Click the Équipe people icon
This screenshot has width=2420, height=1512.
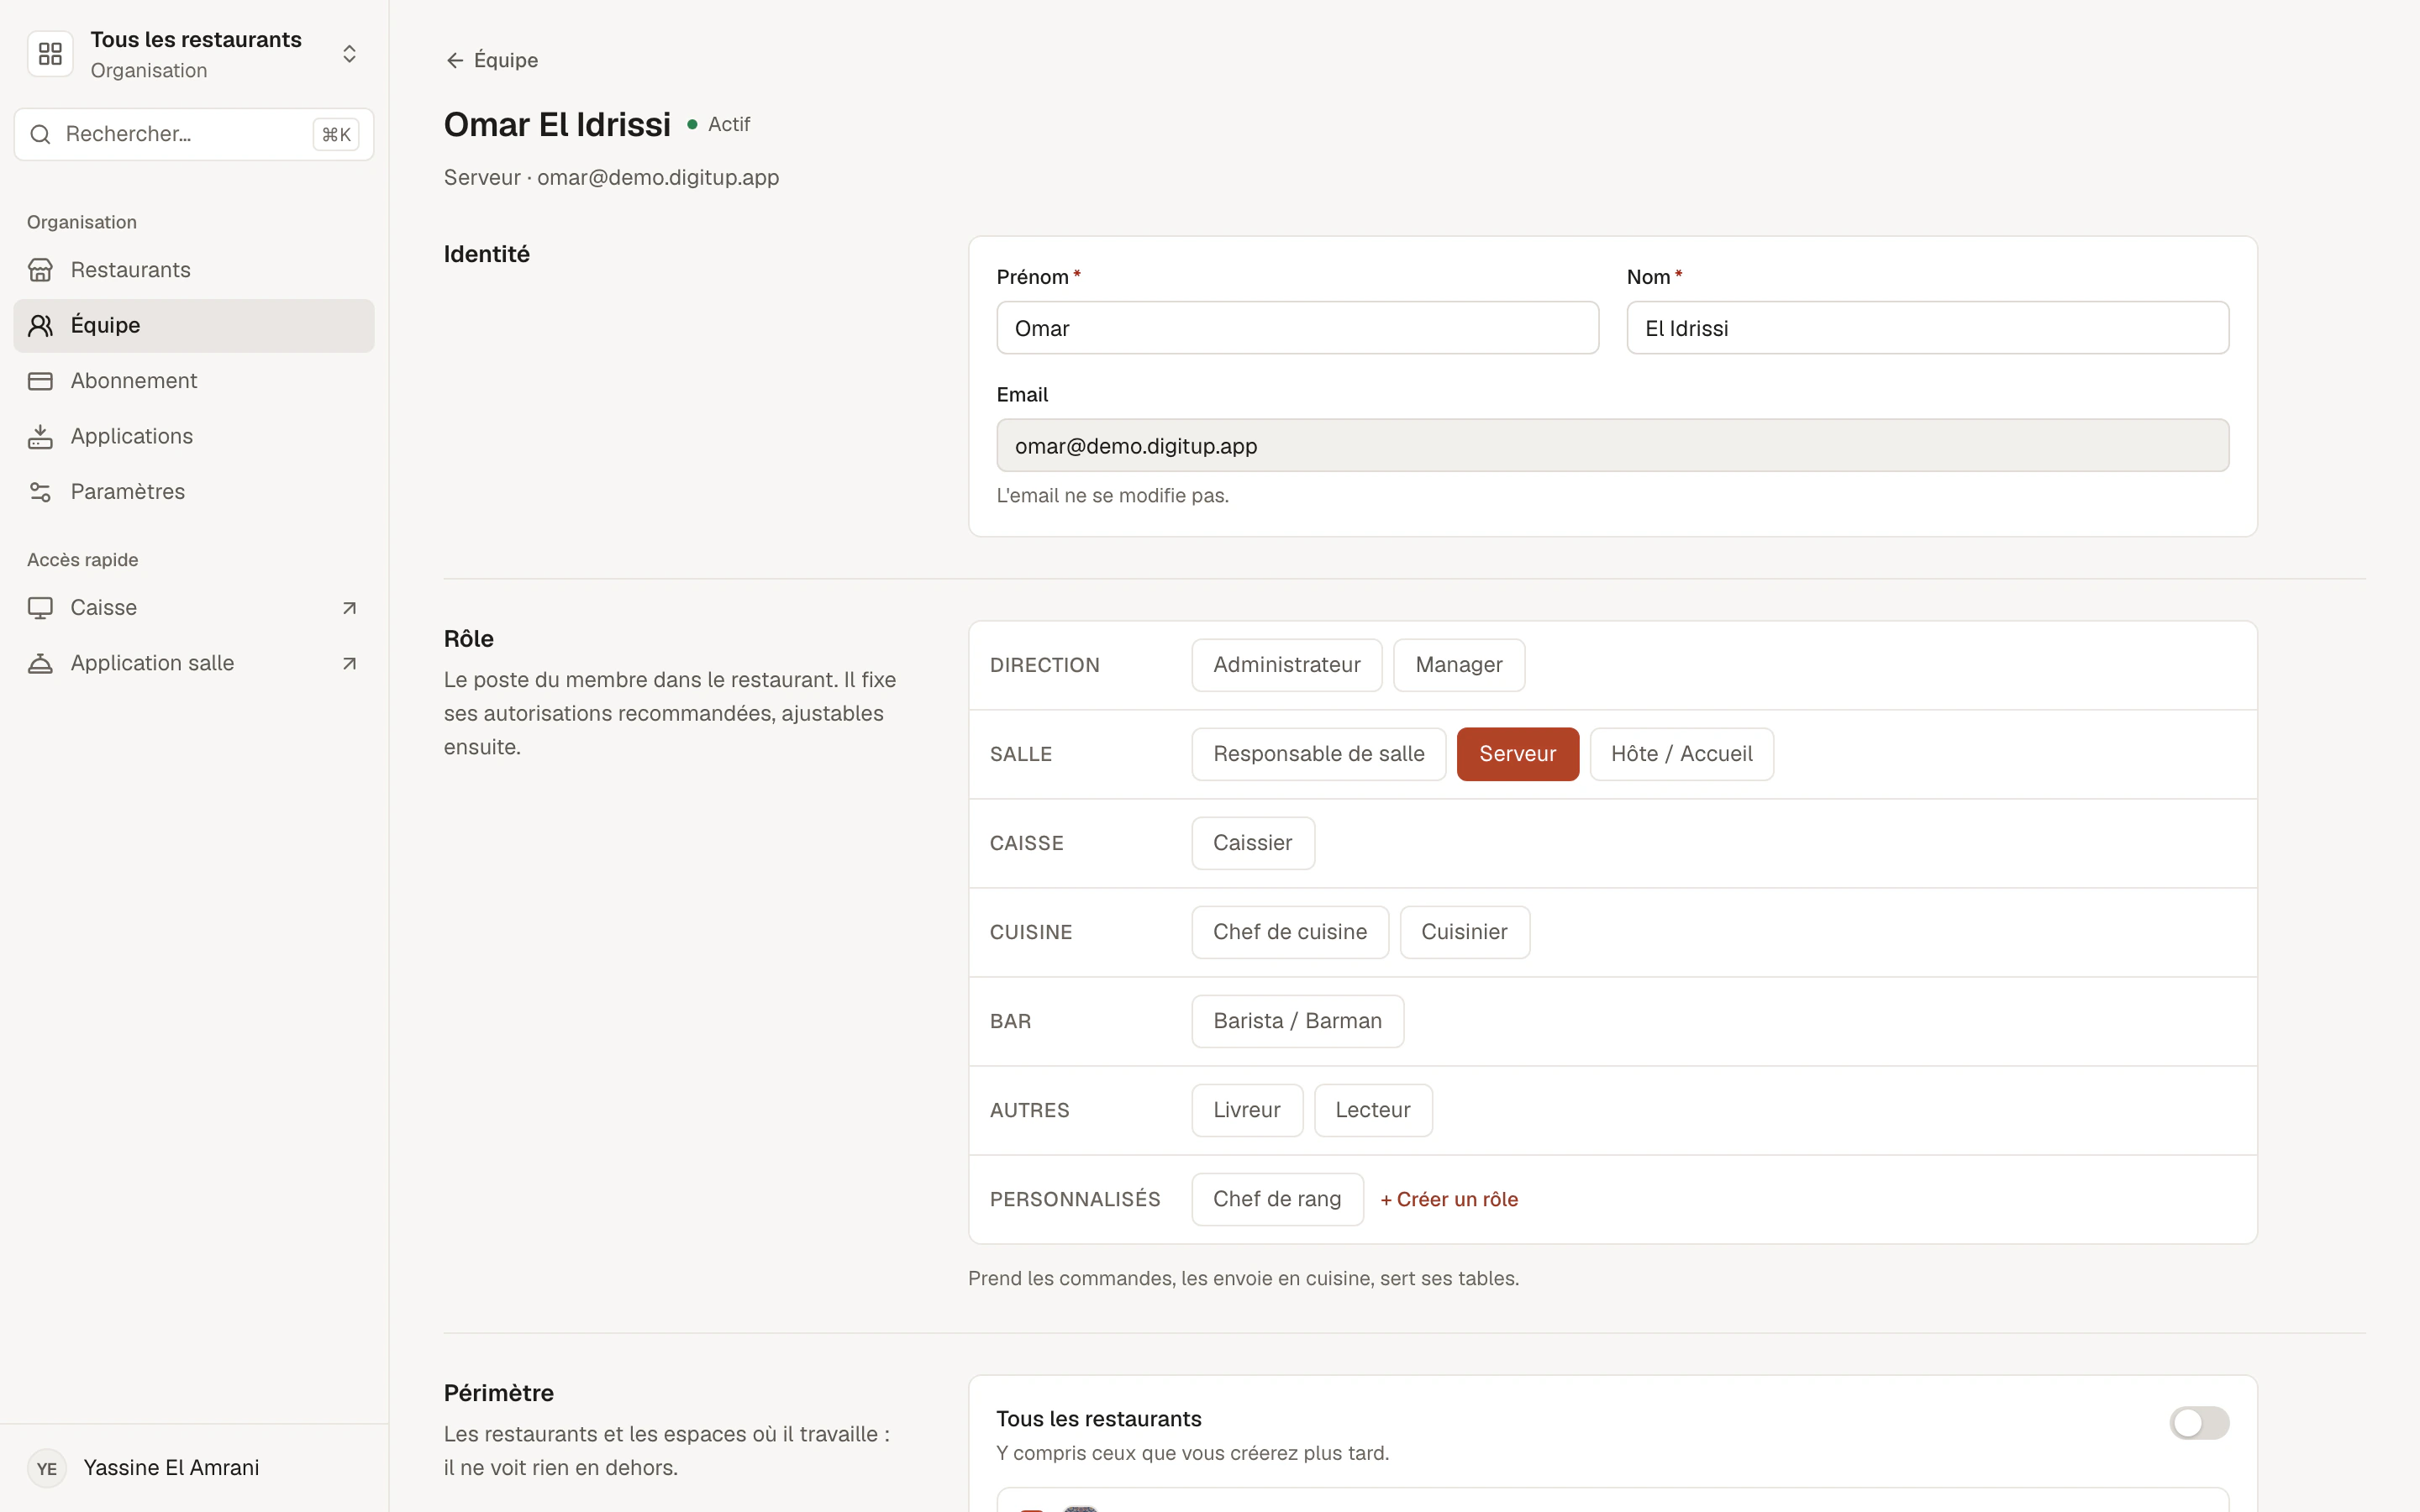coord(40,325)
